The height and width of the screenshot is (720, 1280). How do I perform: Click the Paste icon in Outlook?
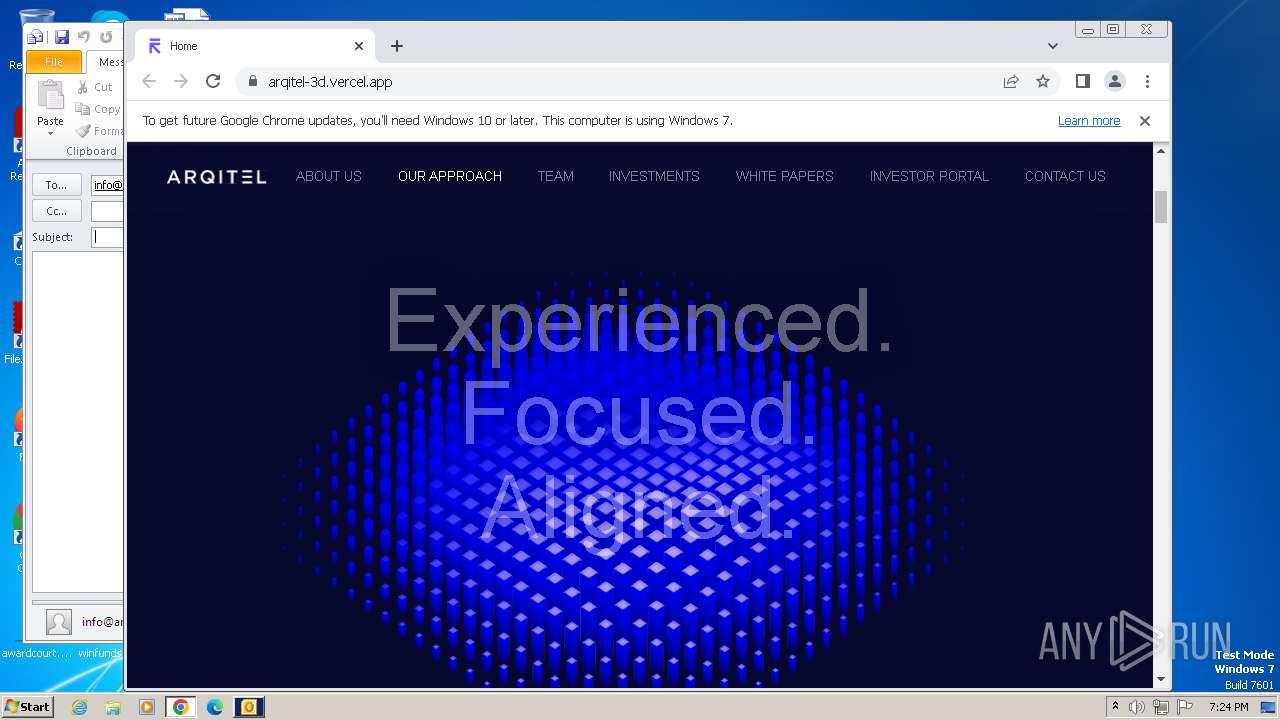(x=50, y=96)
